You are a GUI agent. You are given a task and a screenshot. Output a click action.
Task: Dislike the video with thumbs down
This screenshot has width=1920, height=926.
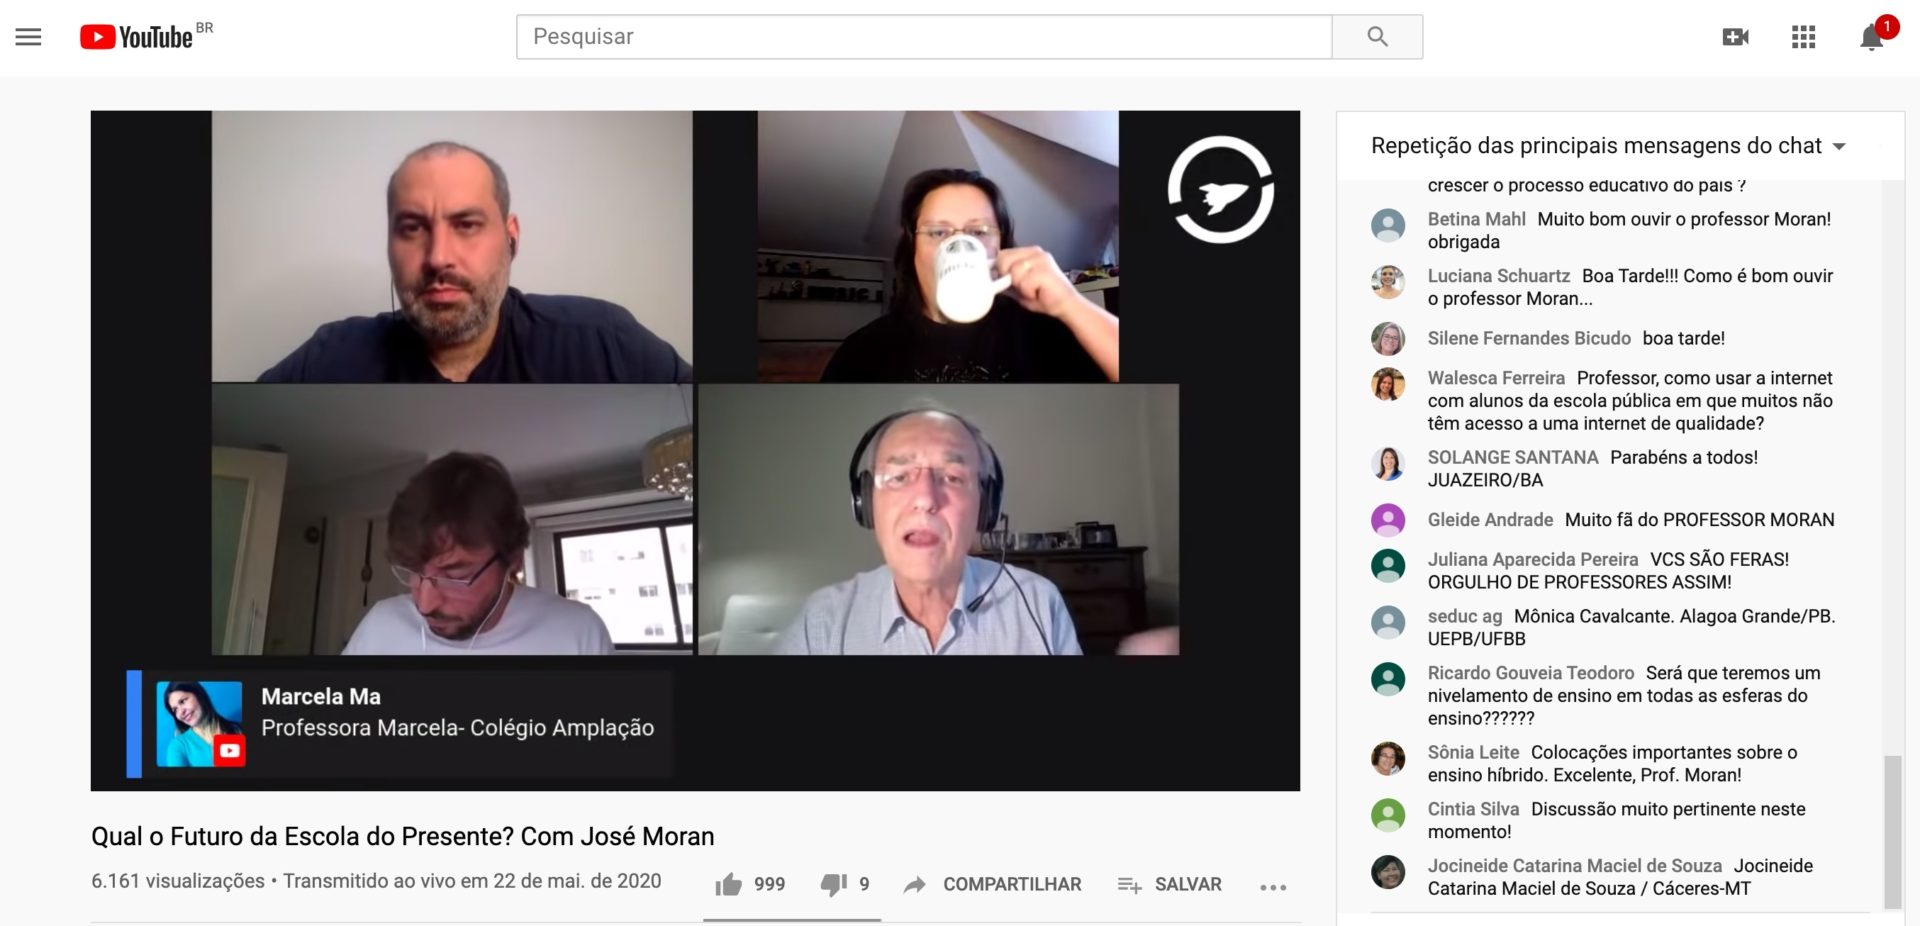tap(834, 884)
